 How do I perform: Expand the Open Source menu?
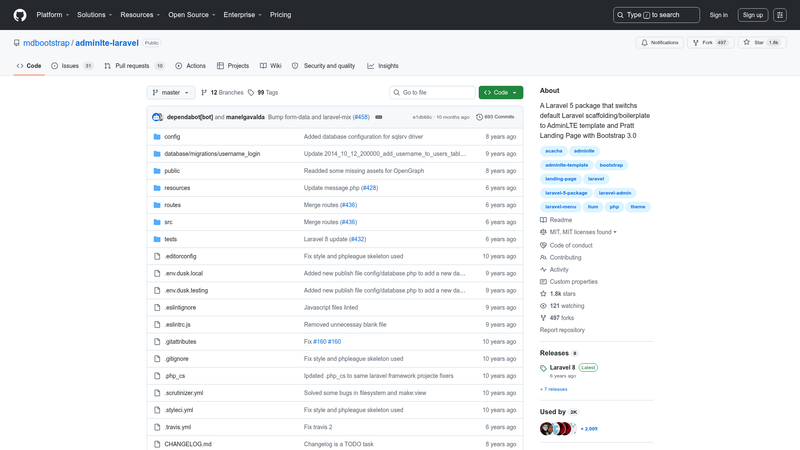(192, 15)
